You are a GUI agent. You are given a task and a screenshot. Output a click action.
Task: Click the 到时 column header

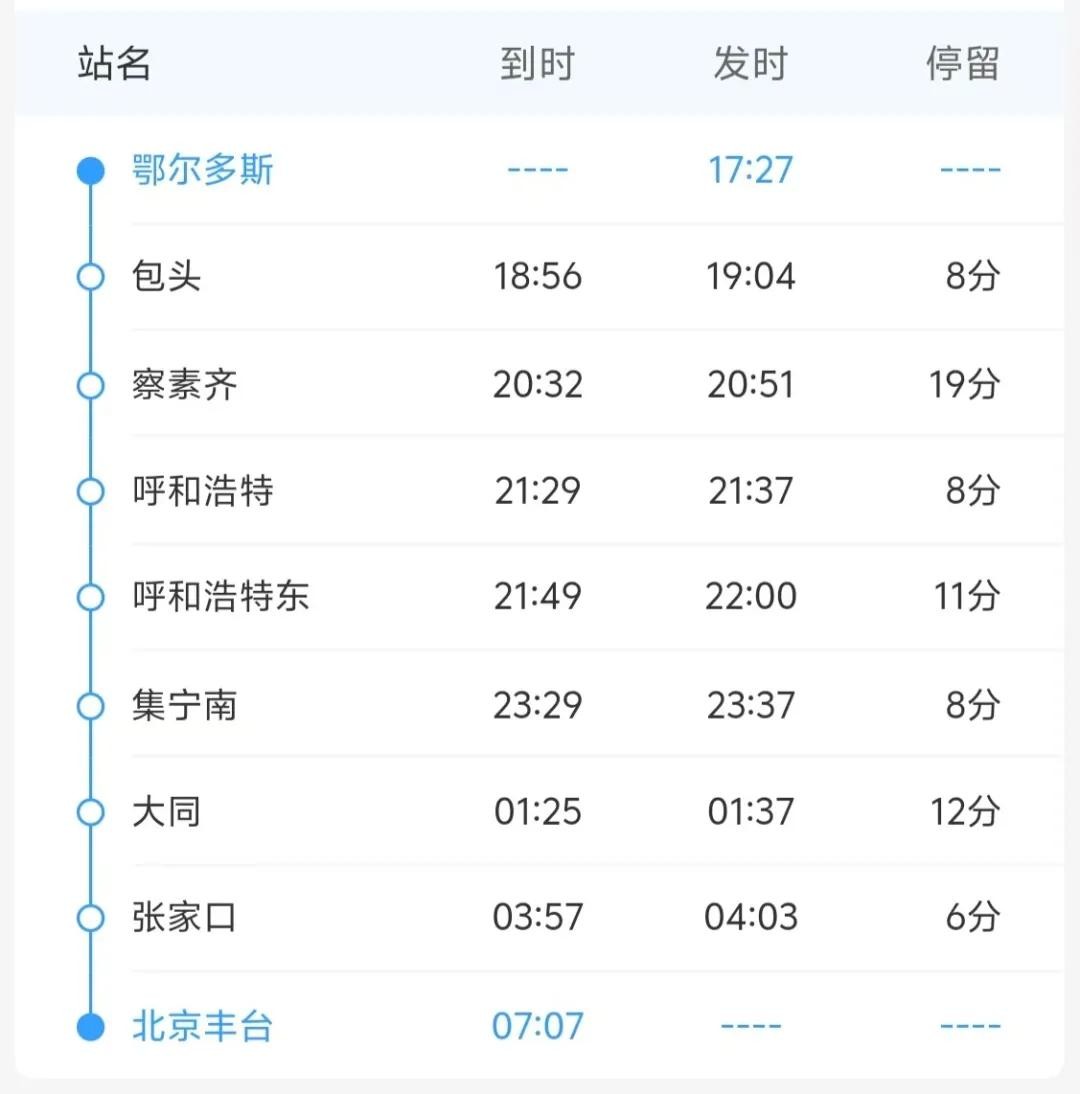[538, 64]
